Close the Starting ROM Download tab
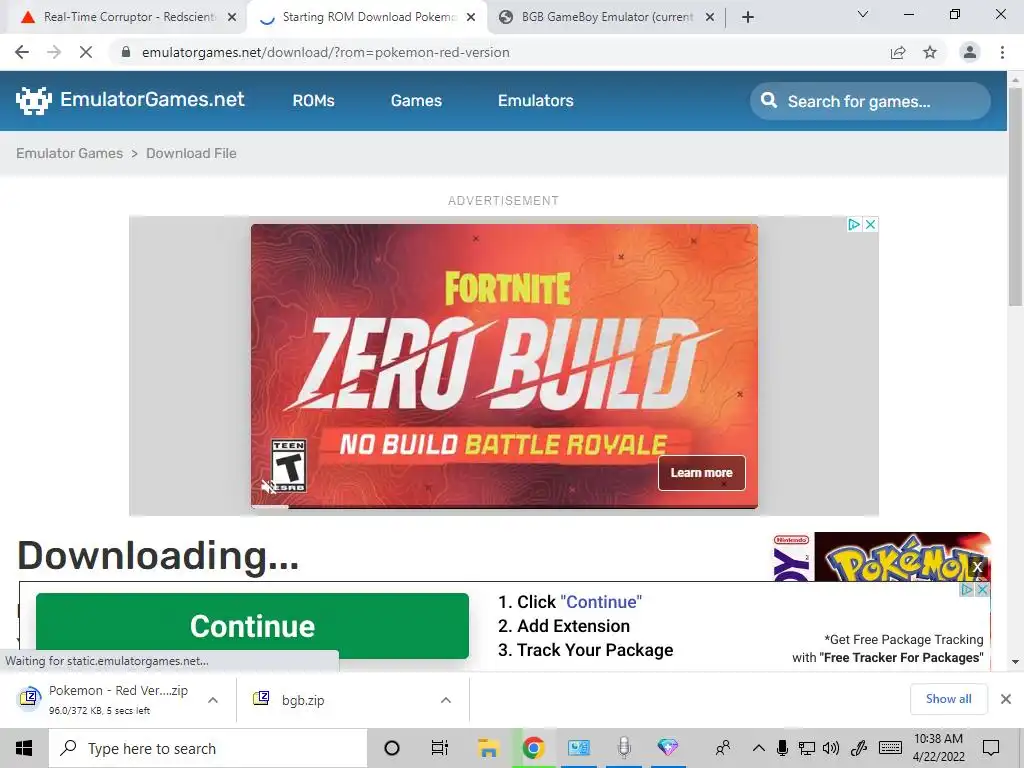 coord(470,18)
